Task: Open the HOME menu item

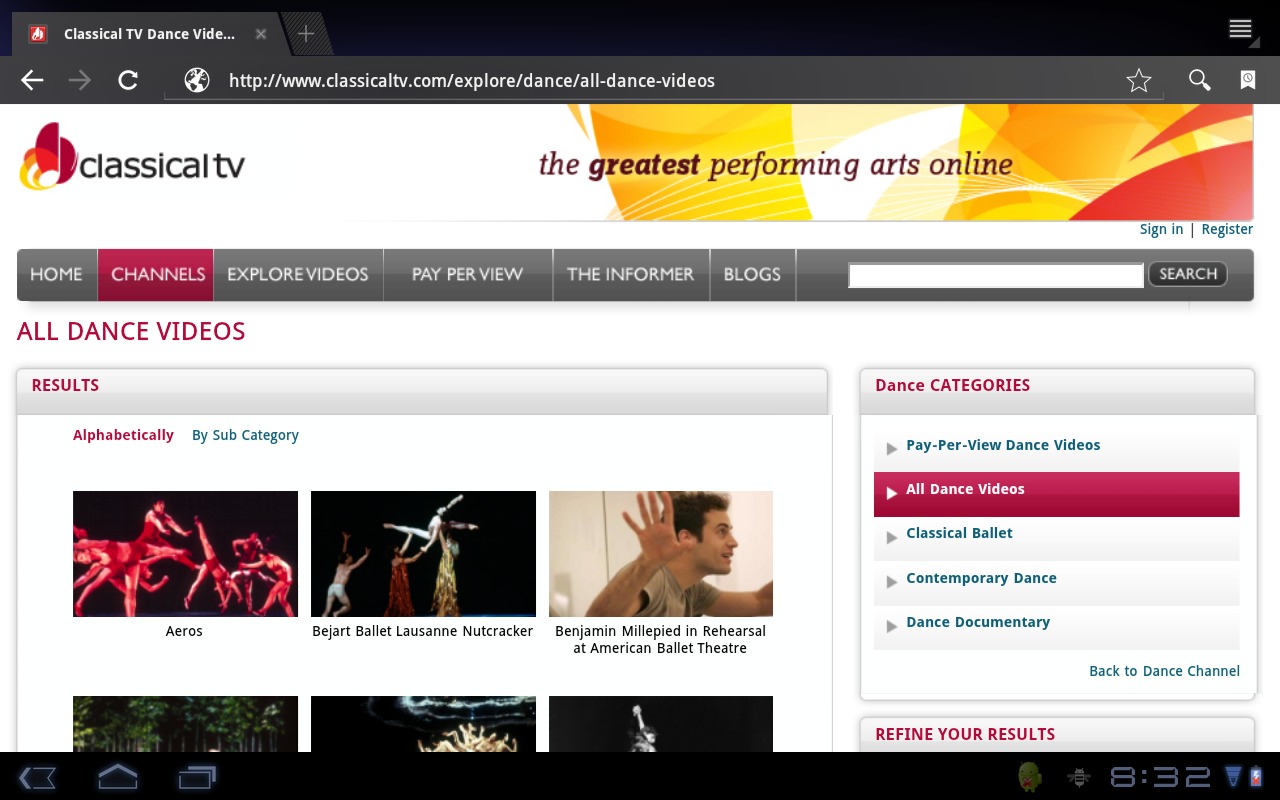Action: [56, 274]
